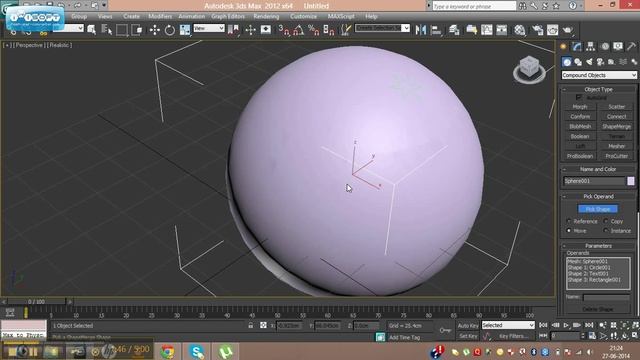Image resolution: width=640 pixels, height=360 pixels.
Task: Select the Lights category icon
Action: pos(589,62)
